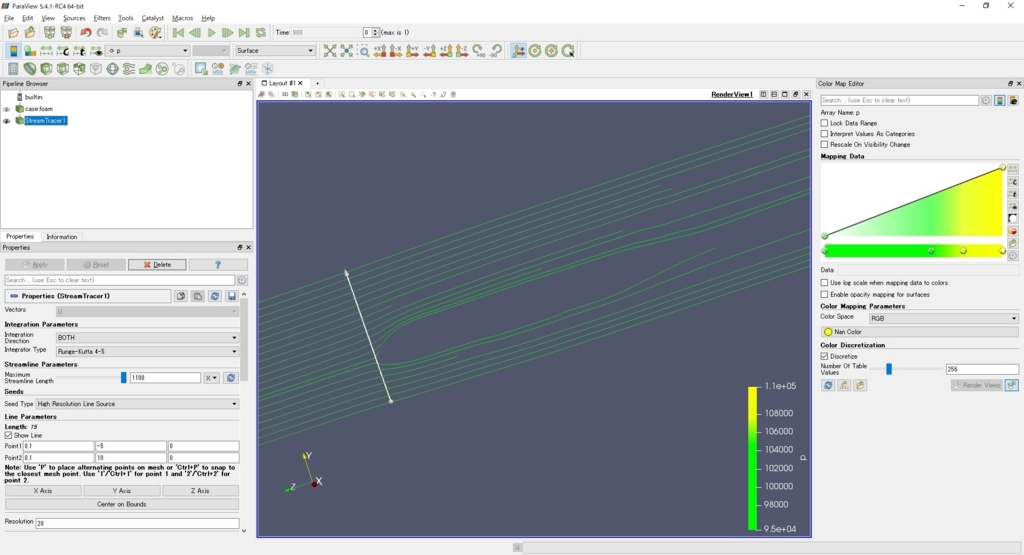Check Rescale On Visibility Change
This screenshot has height=555, width=1024.
click(824, 144)
